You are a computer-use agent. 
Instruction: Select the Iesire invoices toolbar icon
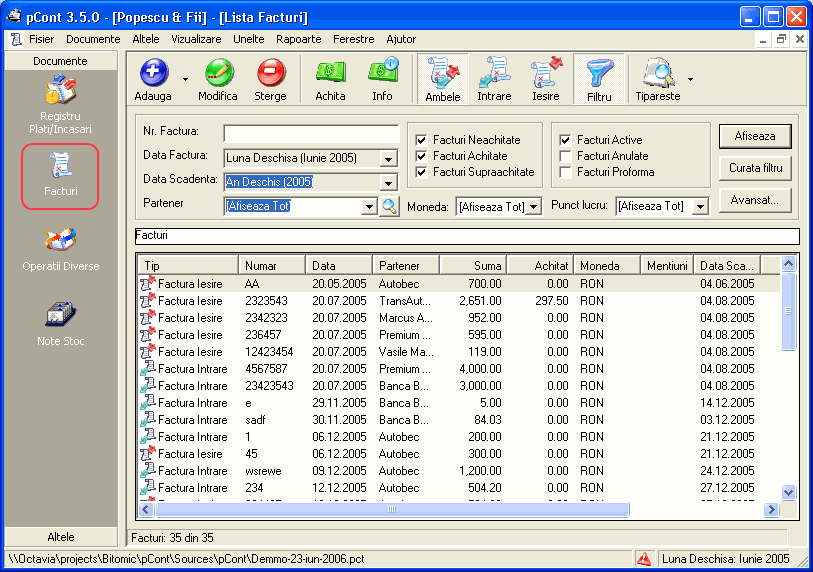[546, 73]
